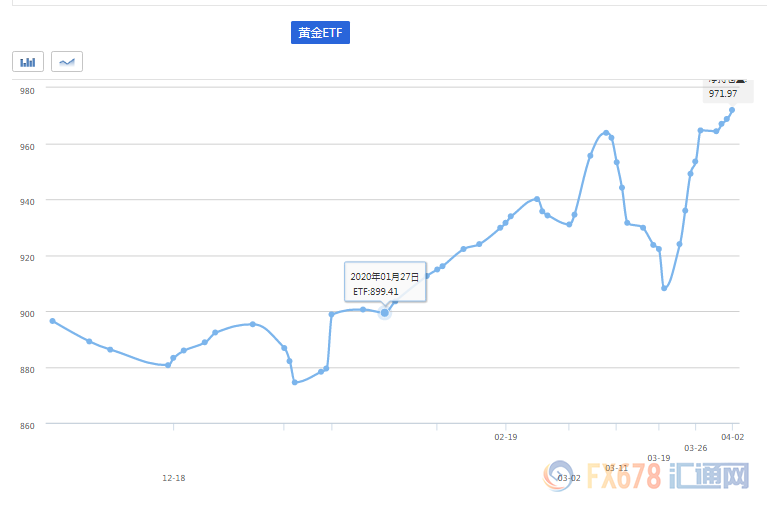The width and height of the screenshot is (767, 512).
Task: Click the 860 y-axis label
Action: pos(27,426)
